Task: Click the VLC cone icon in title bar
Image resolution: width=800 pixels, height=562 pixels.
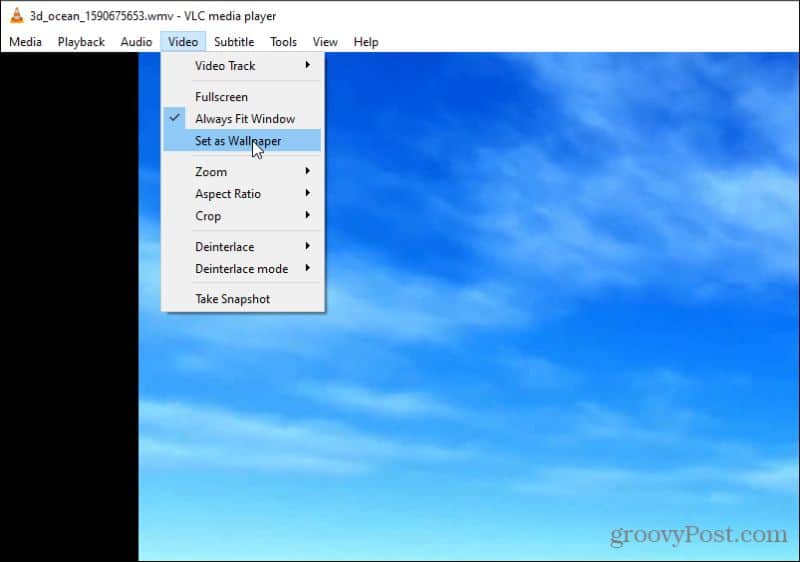Action: [17, 16]
